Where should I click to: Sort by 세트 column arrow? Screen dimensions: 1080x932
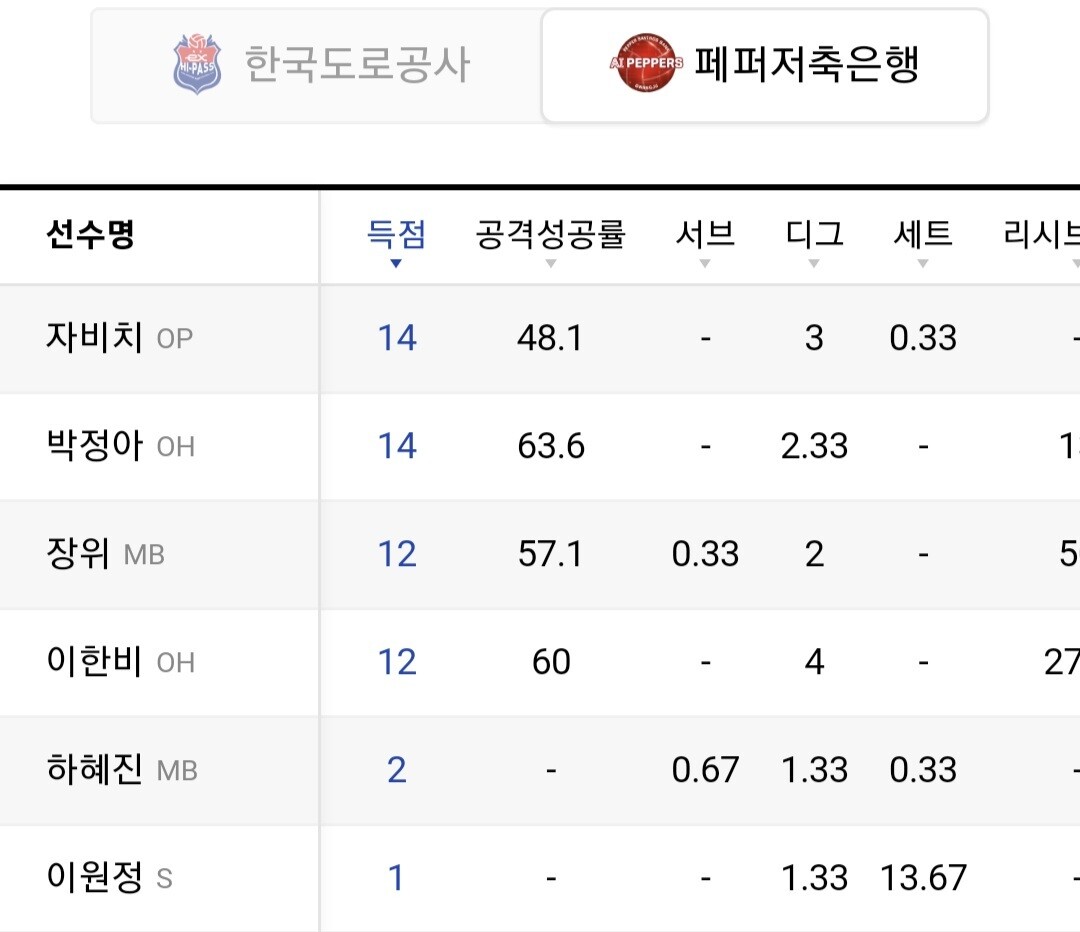click(x=923, y=263)
